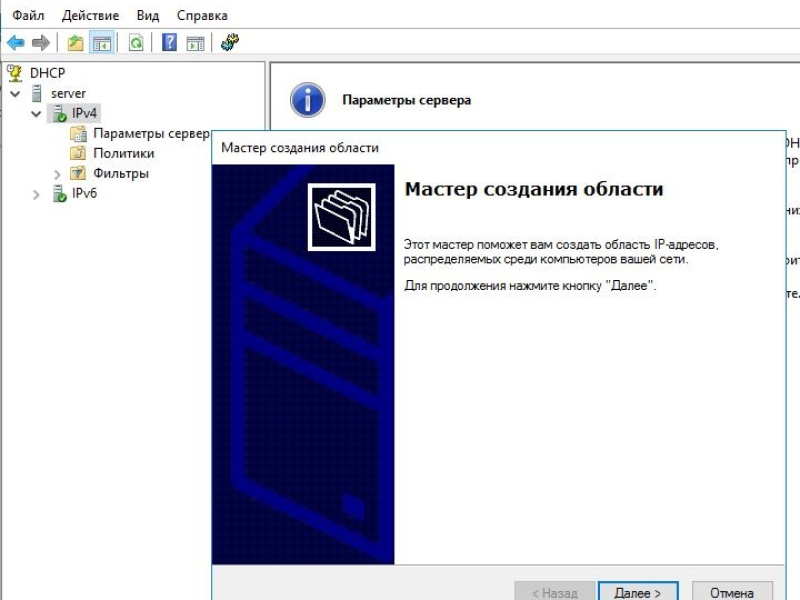Image resolution: width=800 pixels, height=600 pixels.
Task: Click the Параметры сервера heading in right pane
Action: click(407, 100)
